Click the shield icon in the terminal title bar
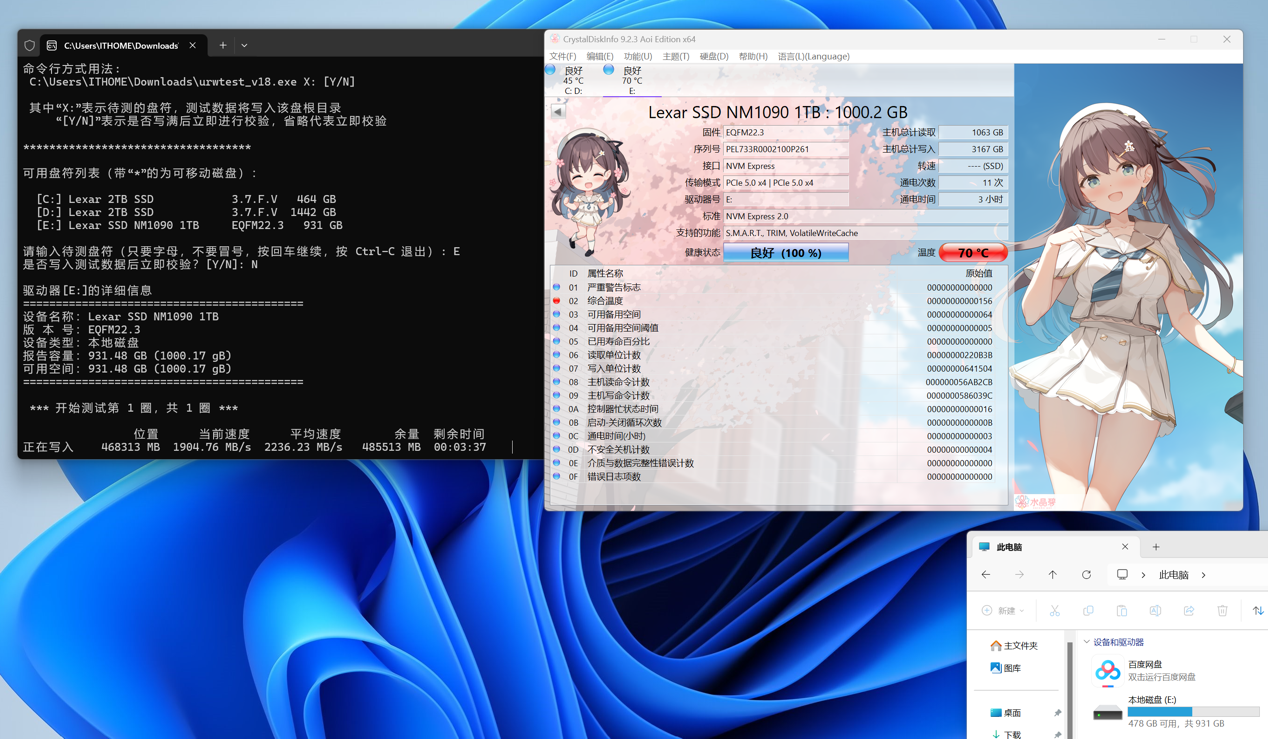Image resolution: width=1268 pixels, height=739 pixels. [x=30, y=46]
